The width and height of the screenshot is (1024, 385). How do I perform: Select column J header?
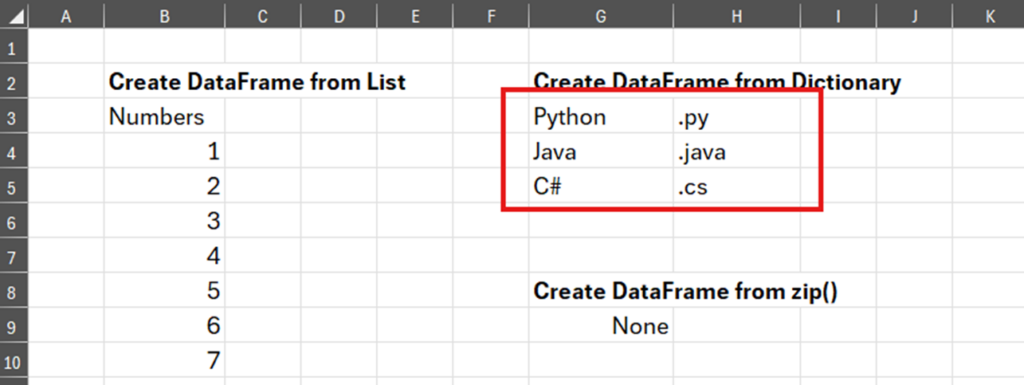pos(914,17)
